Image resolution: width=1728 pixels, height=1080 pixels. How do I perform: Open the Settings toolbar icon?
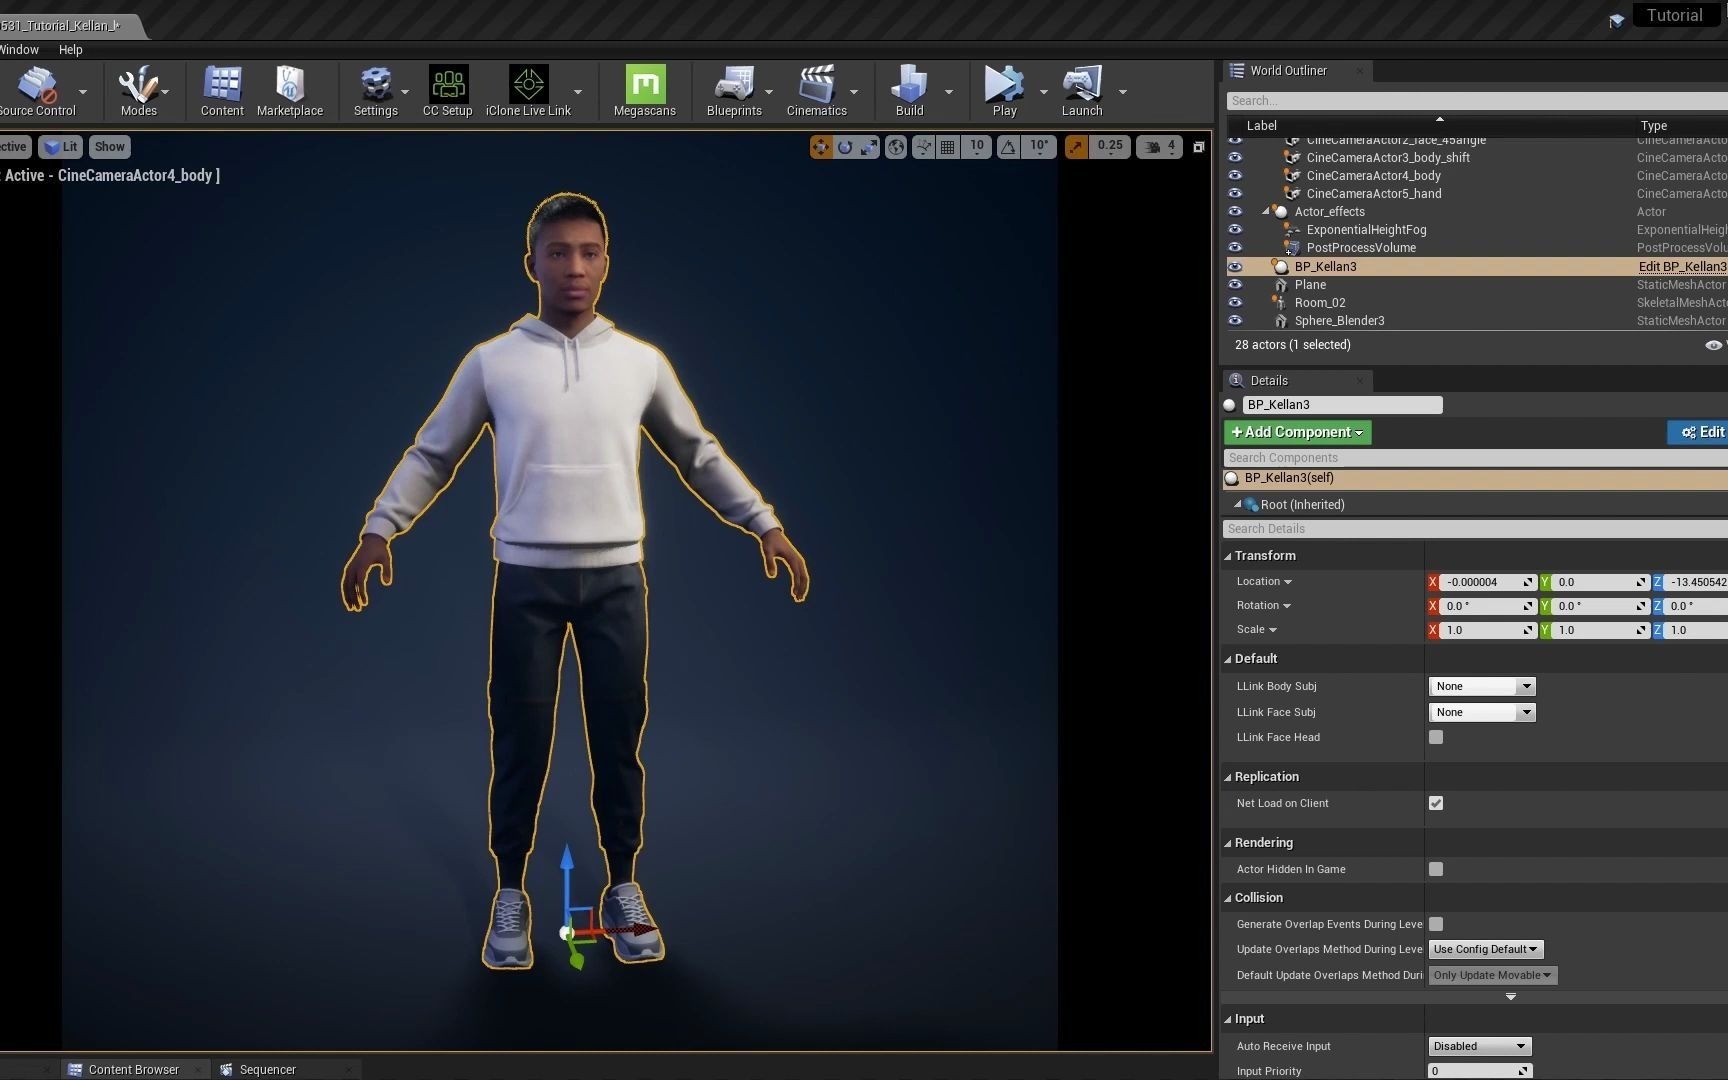coord(376,91)
